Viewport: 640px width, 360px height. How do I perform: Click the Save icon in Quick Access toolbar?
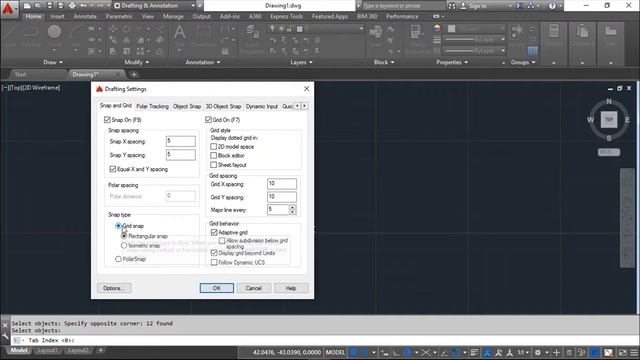[x=49, y=6]
